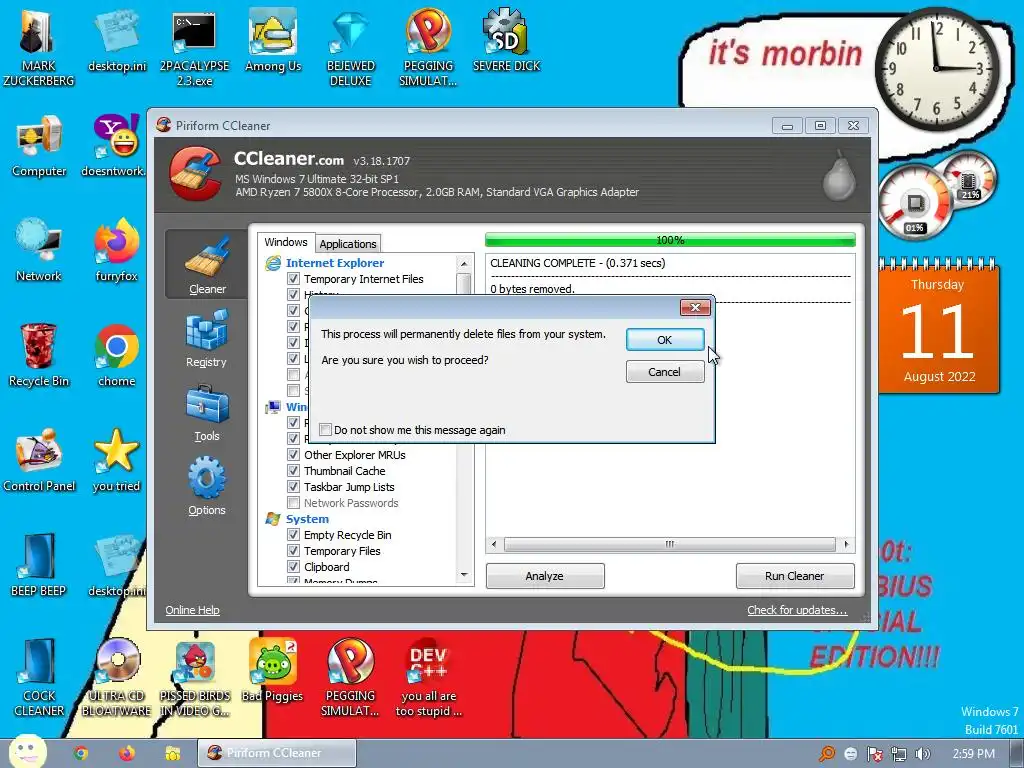This screenshot has height=768, width=1024.
Task: Toggle Temporary Internet Files checkbox
Action: 294,279
